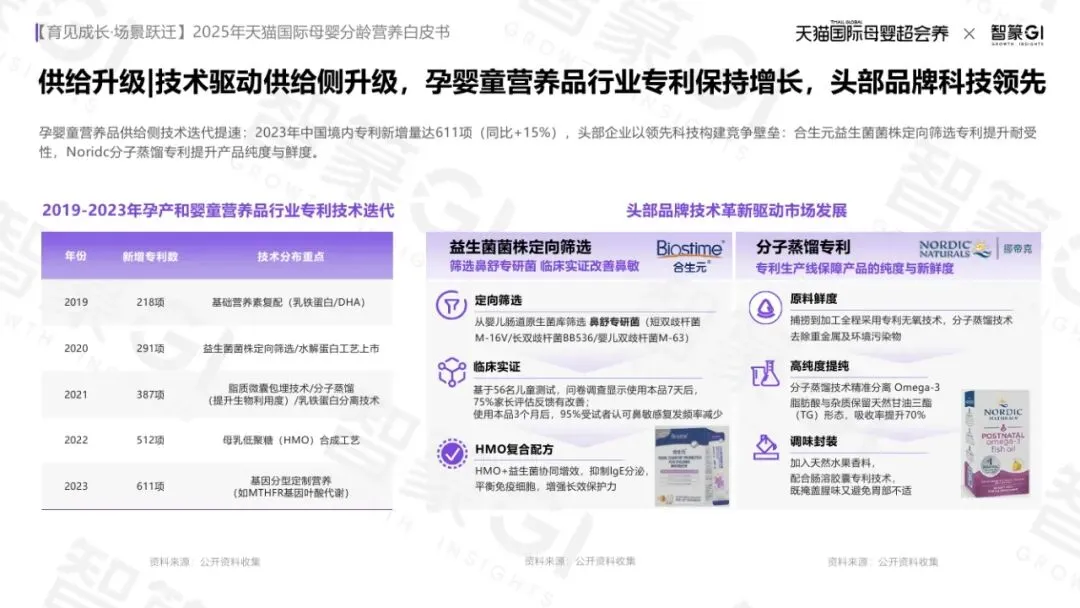Click the 智篆GI logo
The width and height of the screenshot is (1080, 608).
[x=1017, y=34]
